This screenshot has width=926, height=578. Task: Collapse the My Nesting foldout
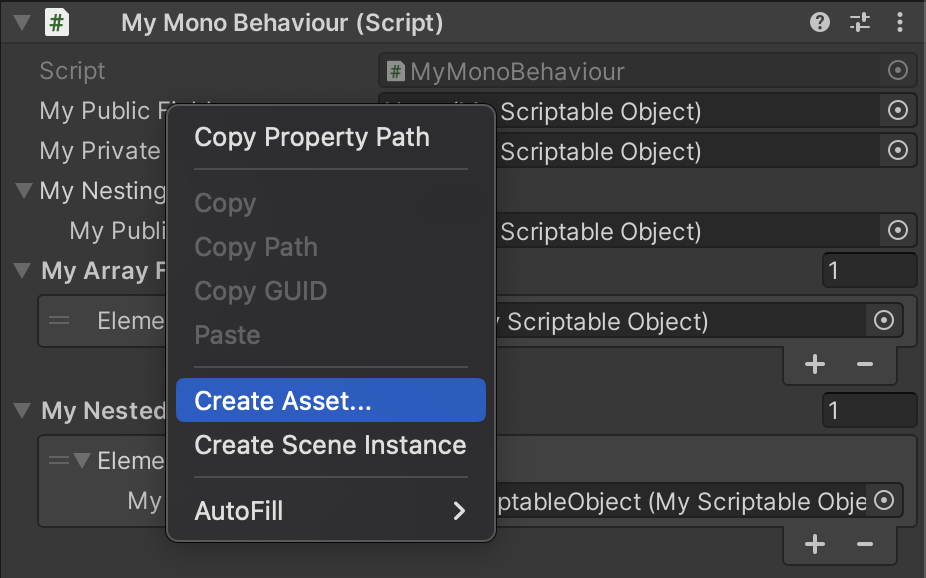pyautogui.click(x=25, y=190)
